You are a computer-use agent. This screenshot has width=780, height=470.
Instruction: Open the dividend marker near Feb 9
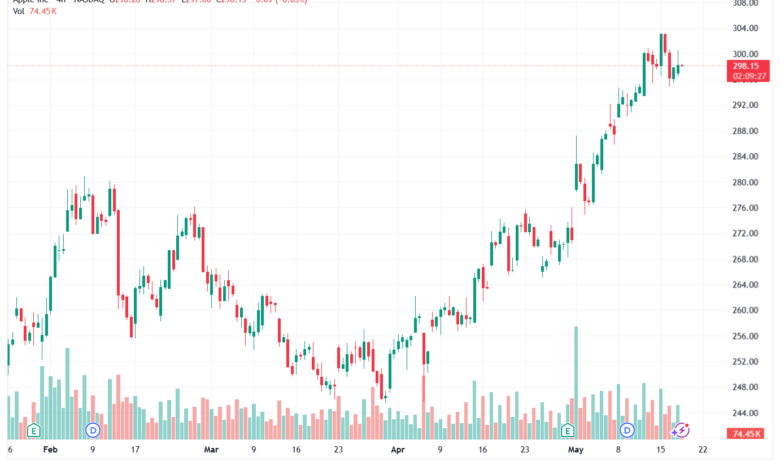click(93, 430)
